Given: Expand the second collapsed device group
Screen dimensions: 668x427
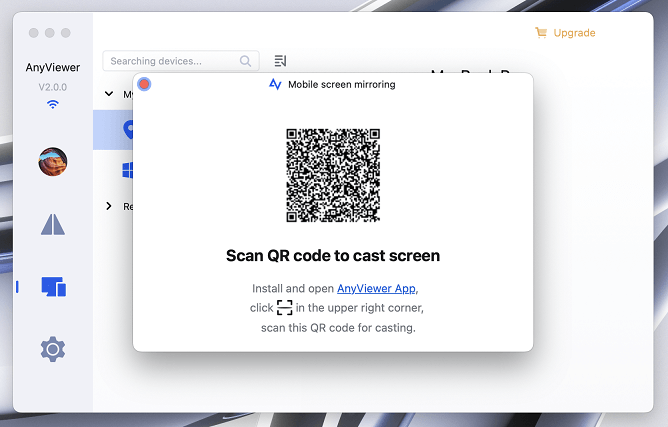Looking at the screenshot, I should tap(109, 206).
